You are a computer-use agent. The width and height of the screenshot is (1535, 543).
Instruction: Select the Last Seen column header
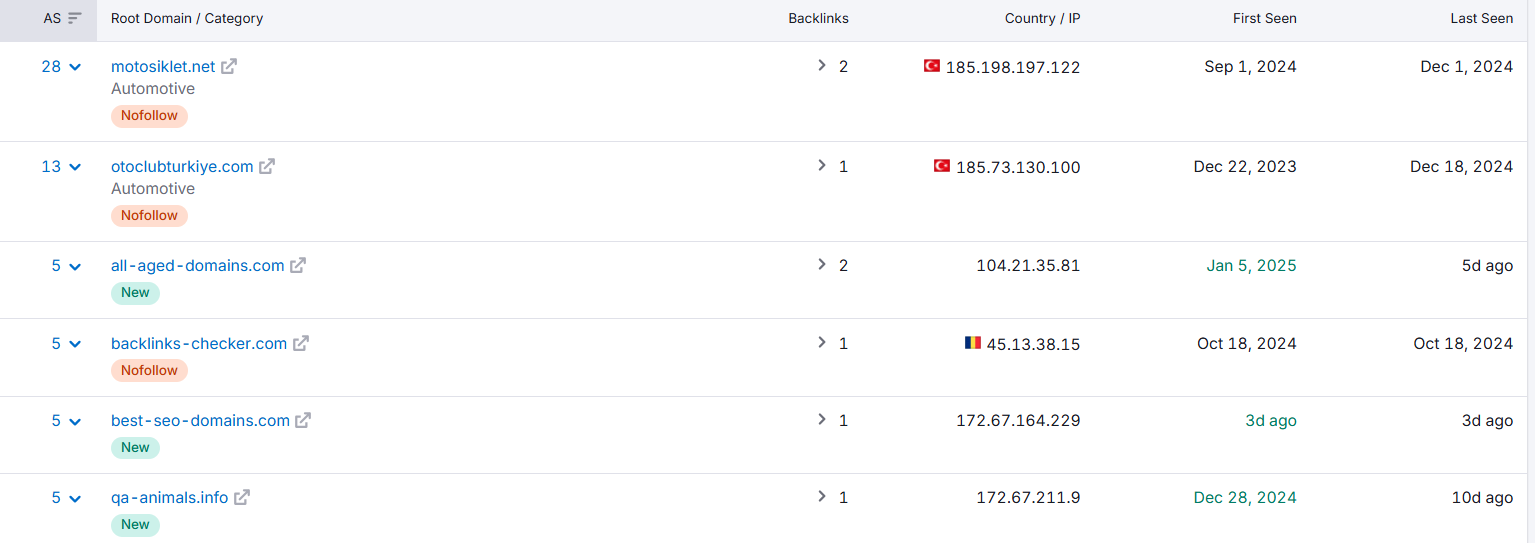click(x=1482, y=18)
